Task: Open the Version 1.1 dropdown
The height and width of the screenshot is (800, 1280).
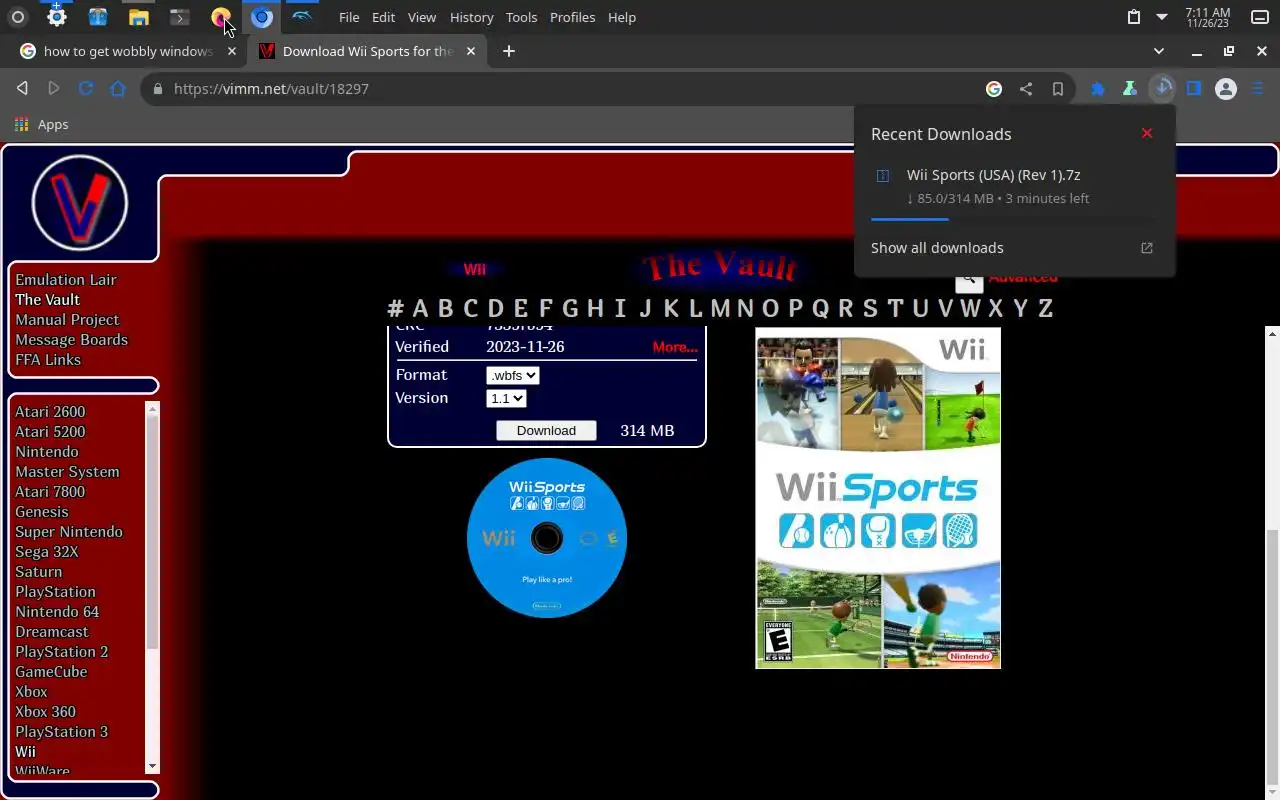Action: (x=506, y=398)
